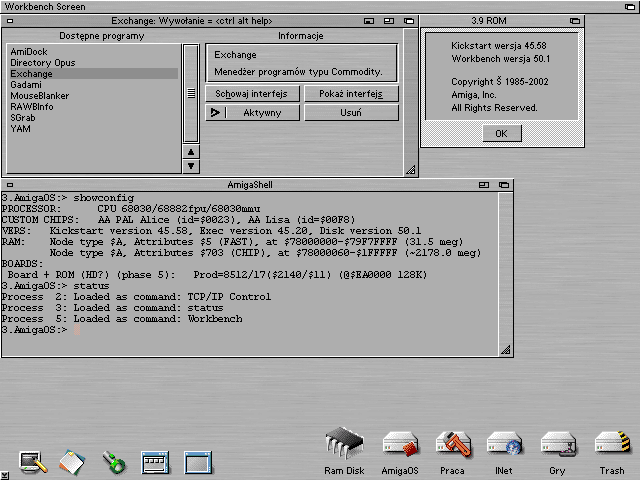Click program list scroll up arrow
Viewport: 640px width, 480px height.
pos(191,152)
